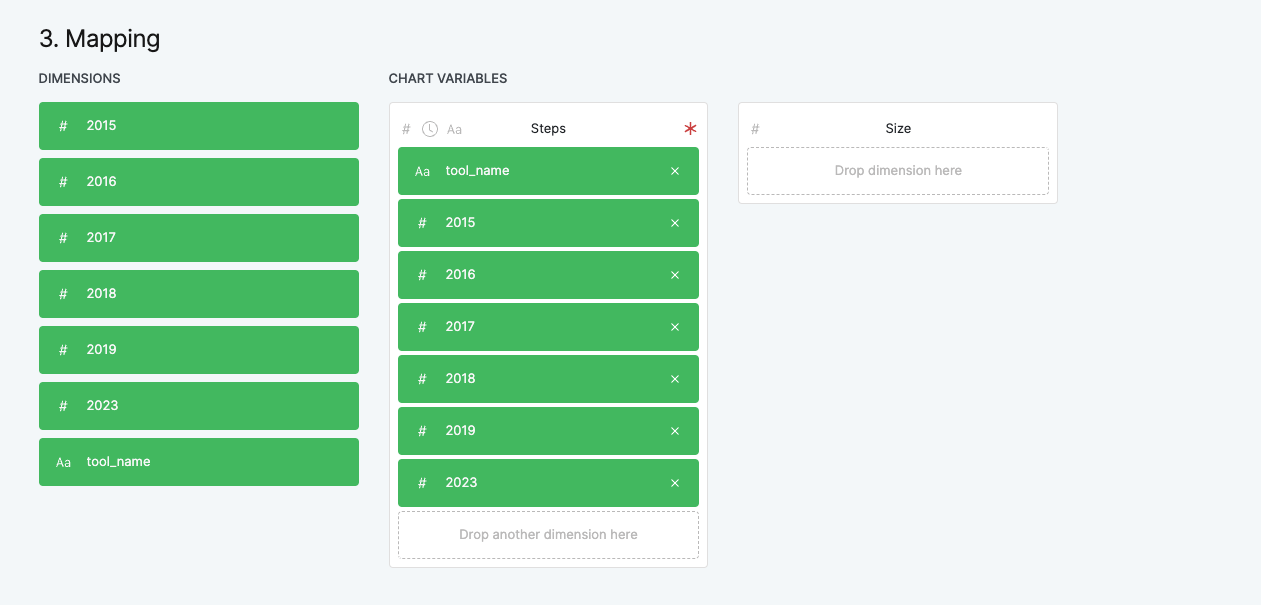Click the Drop another dimension here zone in Steps

click(548, 534)
